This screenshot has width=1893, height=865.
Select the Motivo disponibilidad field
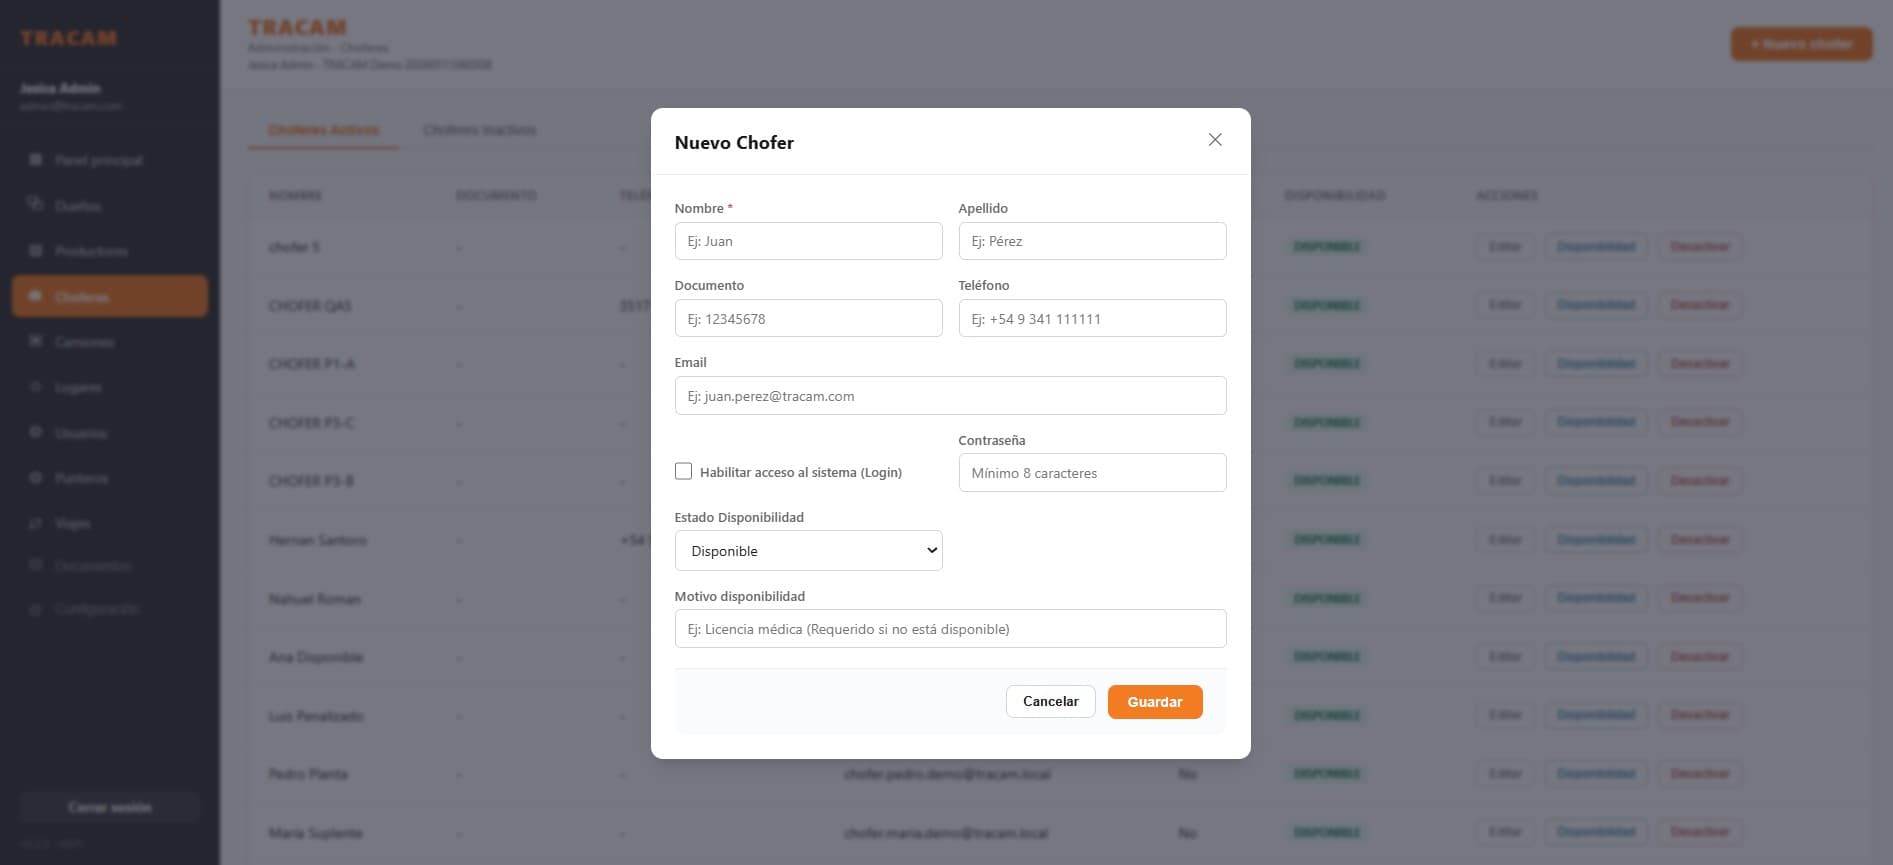(950, 629)
